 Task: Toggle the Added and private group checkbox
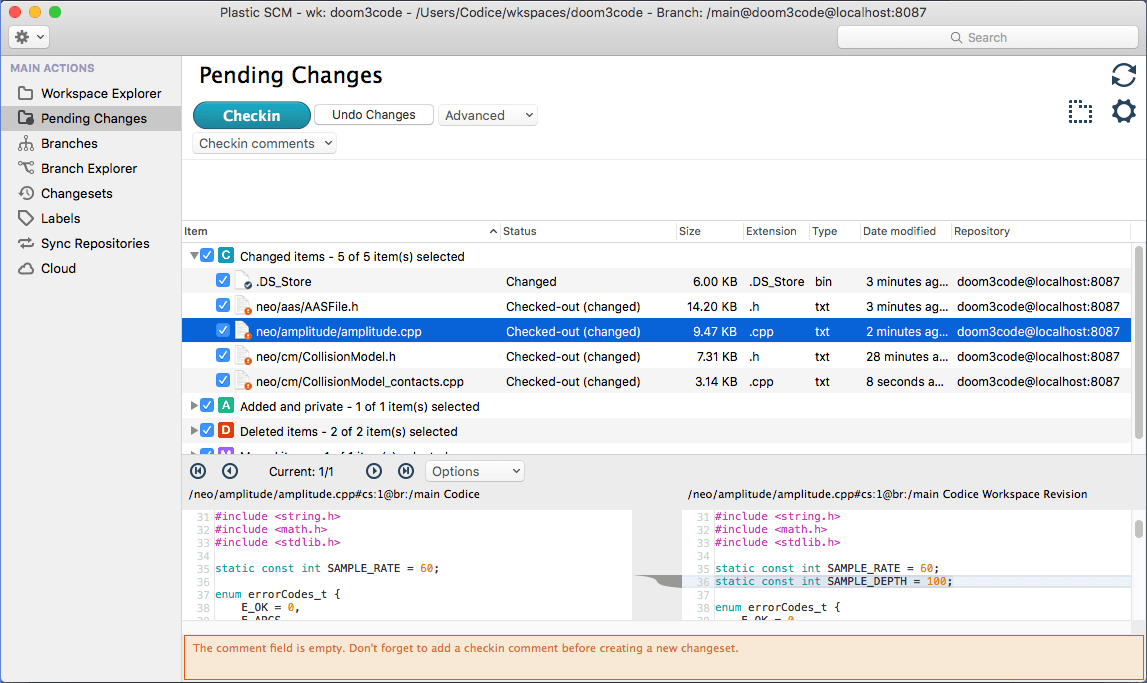[207, 405]
